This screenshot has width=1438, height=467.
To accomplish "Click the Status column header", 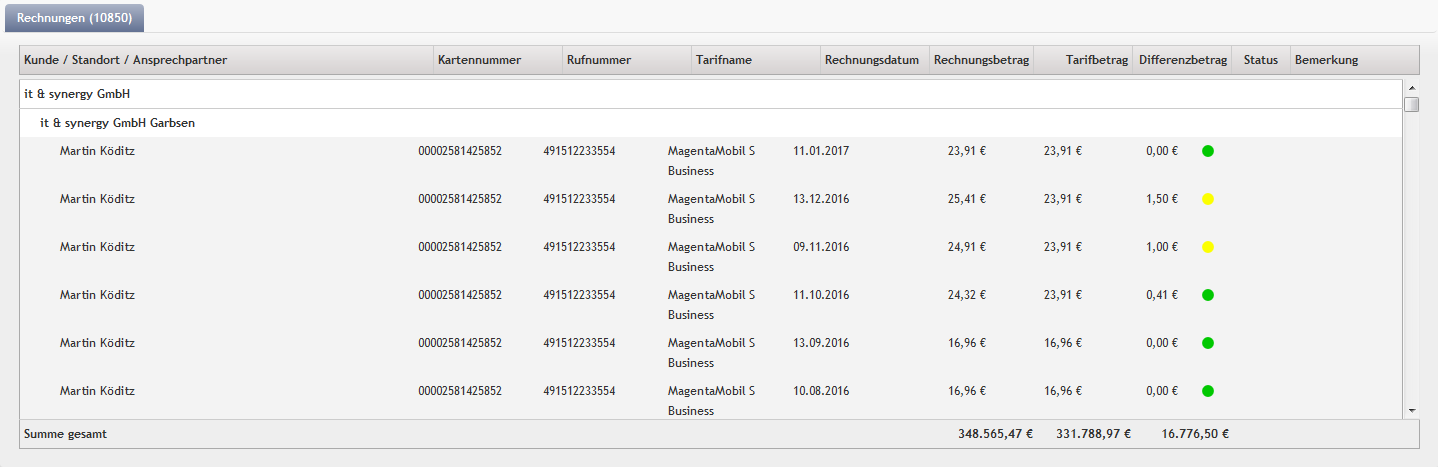I will point(1261,60).
